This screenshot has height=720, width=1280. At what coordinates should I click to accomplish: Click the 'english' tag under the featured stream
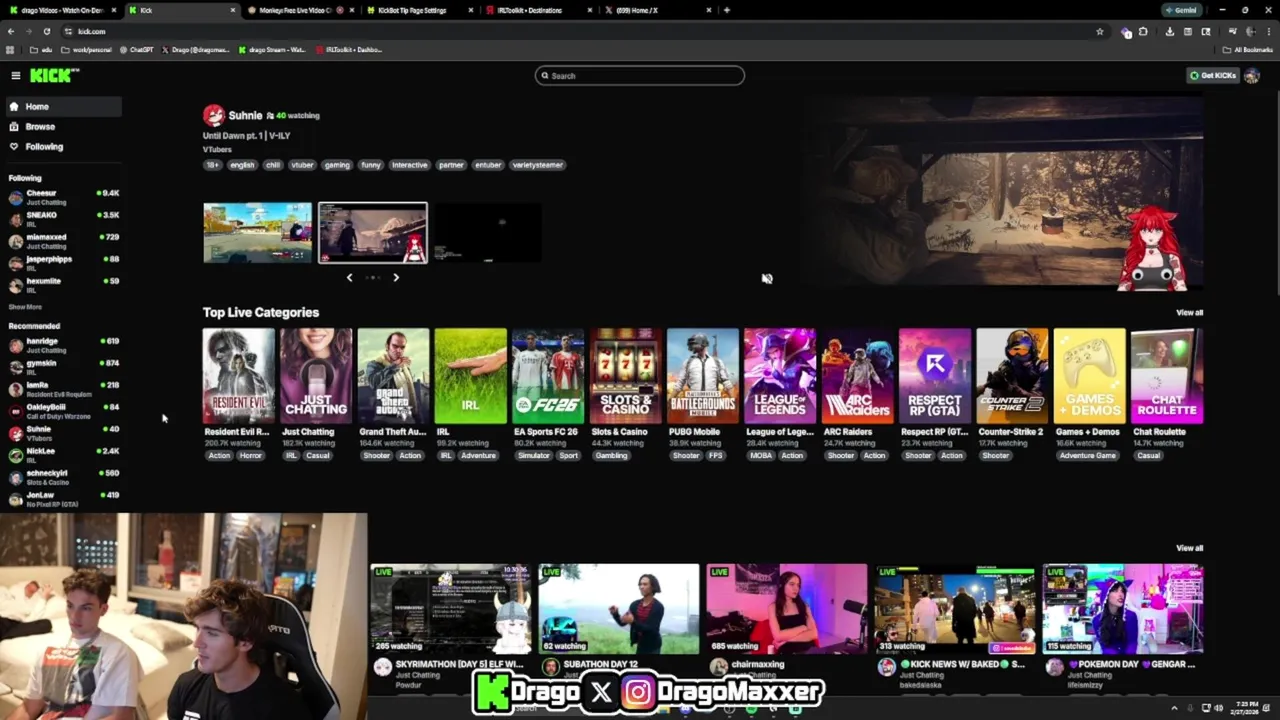point(242,165)
